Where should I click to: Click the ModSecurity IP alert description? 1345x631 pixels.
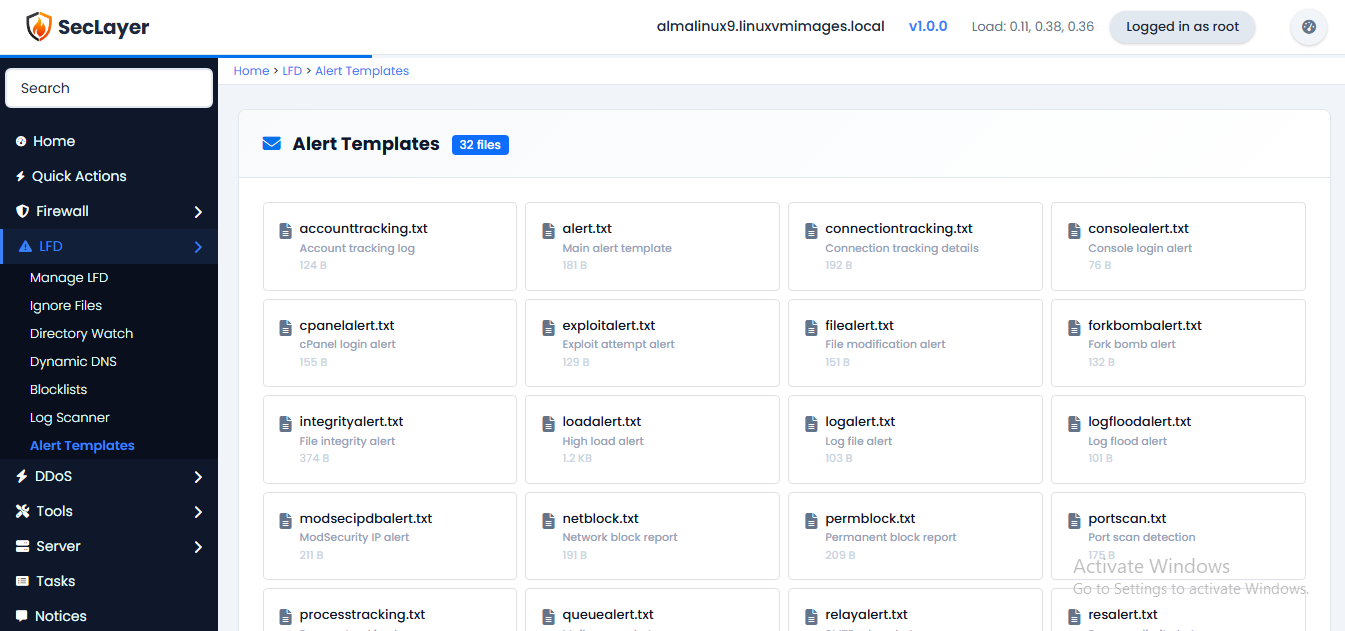tap(354, 537)
